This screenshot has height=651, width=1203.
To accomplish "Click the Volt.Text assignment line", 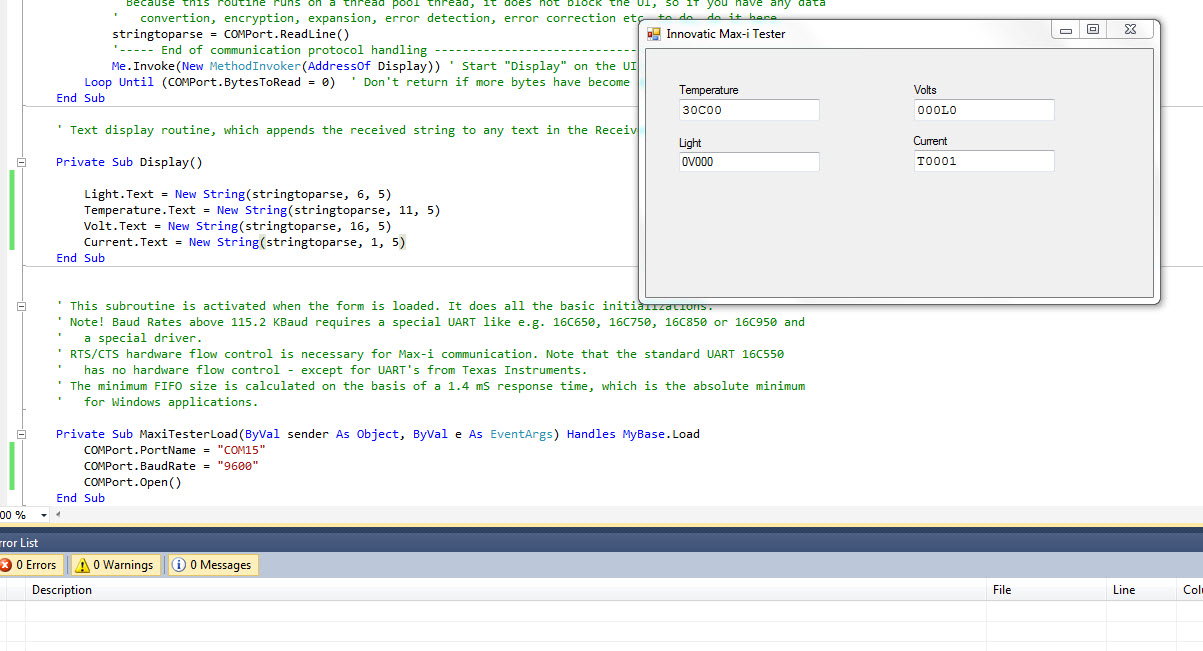I will [238, 226].
